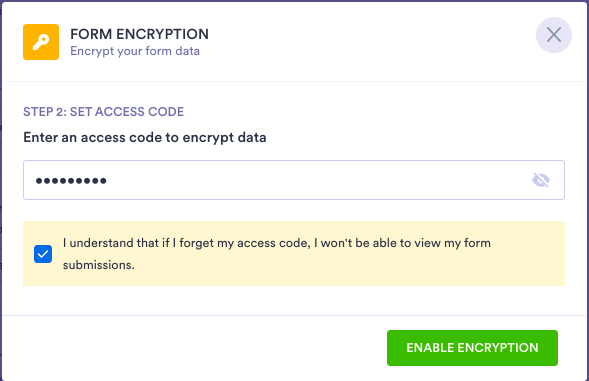This screenshot has width=589, height=381.
Task: Dismiss the dialog using the round X button
Action: pos(554,35)
